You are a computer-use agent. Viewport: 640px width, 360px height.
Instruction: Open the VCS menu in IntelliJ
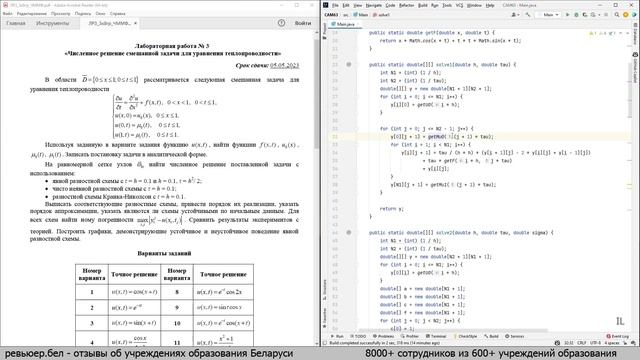[x=459, y=5]
